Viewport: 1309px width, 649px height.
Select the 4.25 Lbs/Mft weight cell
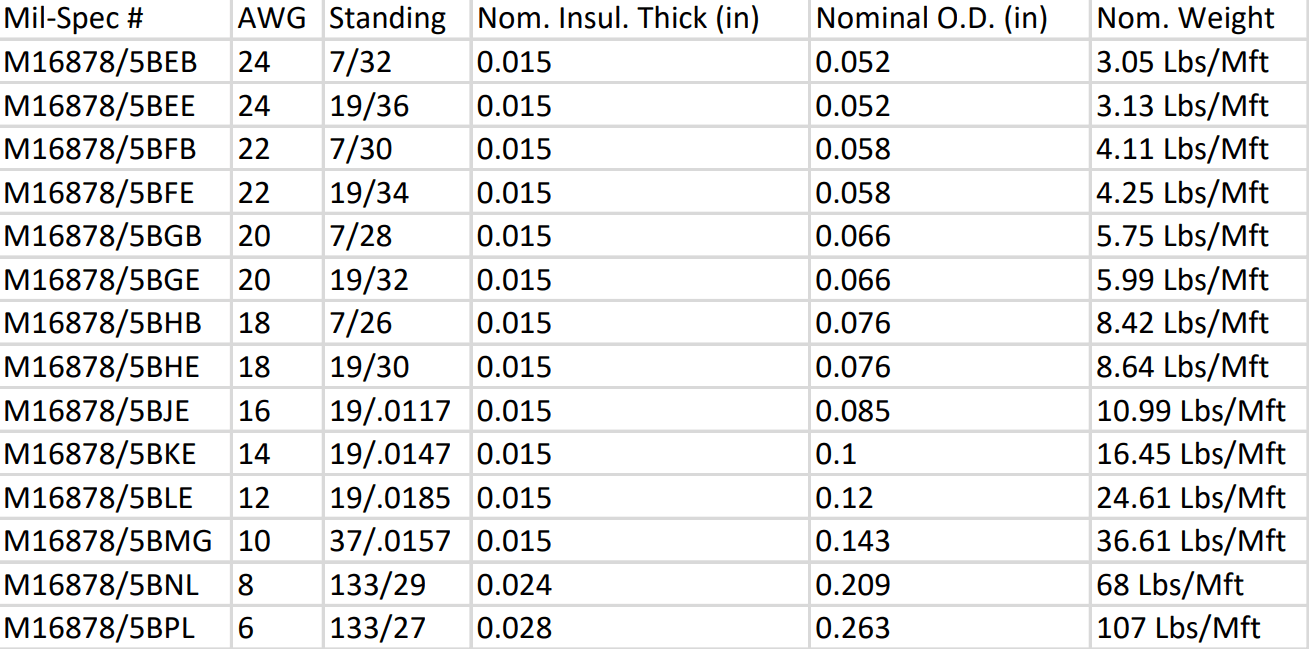(x=1200, y=192)
